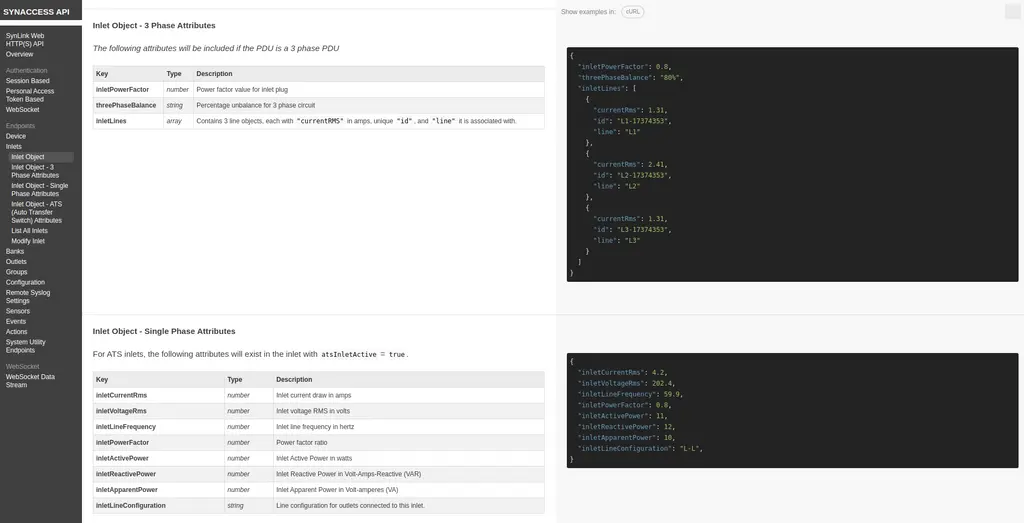Viewport: 1024px width, 523px height.
Task: Open System Utility Endpoints section
Action: (x=25, y=346)
